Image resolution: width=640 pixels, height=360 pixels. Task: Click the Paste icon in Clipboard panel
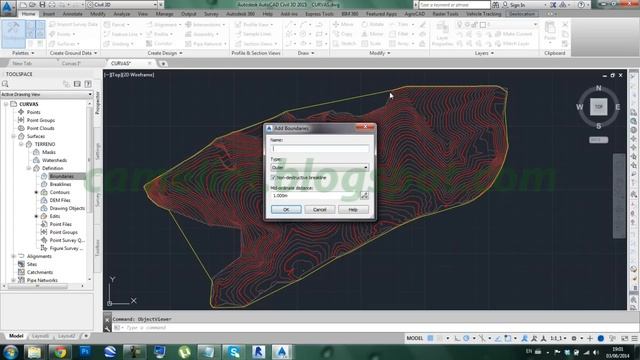[550, 31]
